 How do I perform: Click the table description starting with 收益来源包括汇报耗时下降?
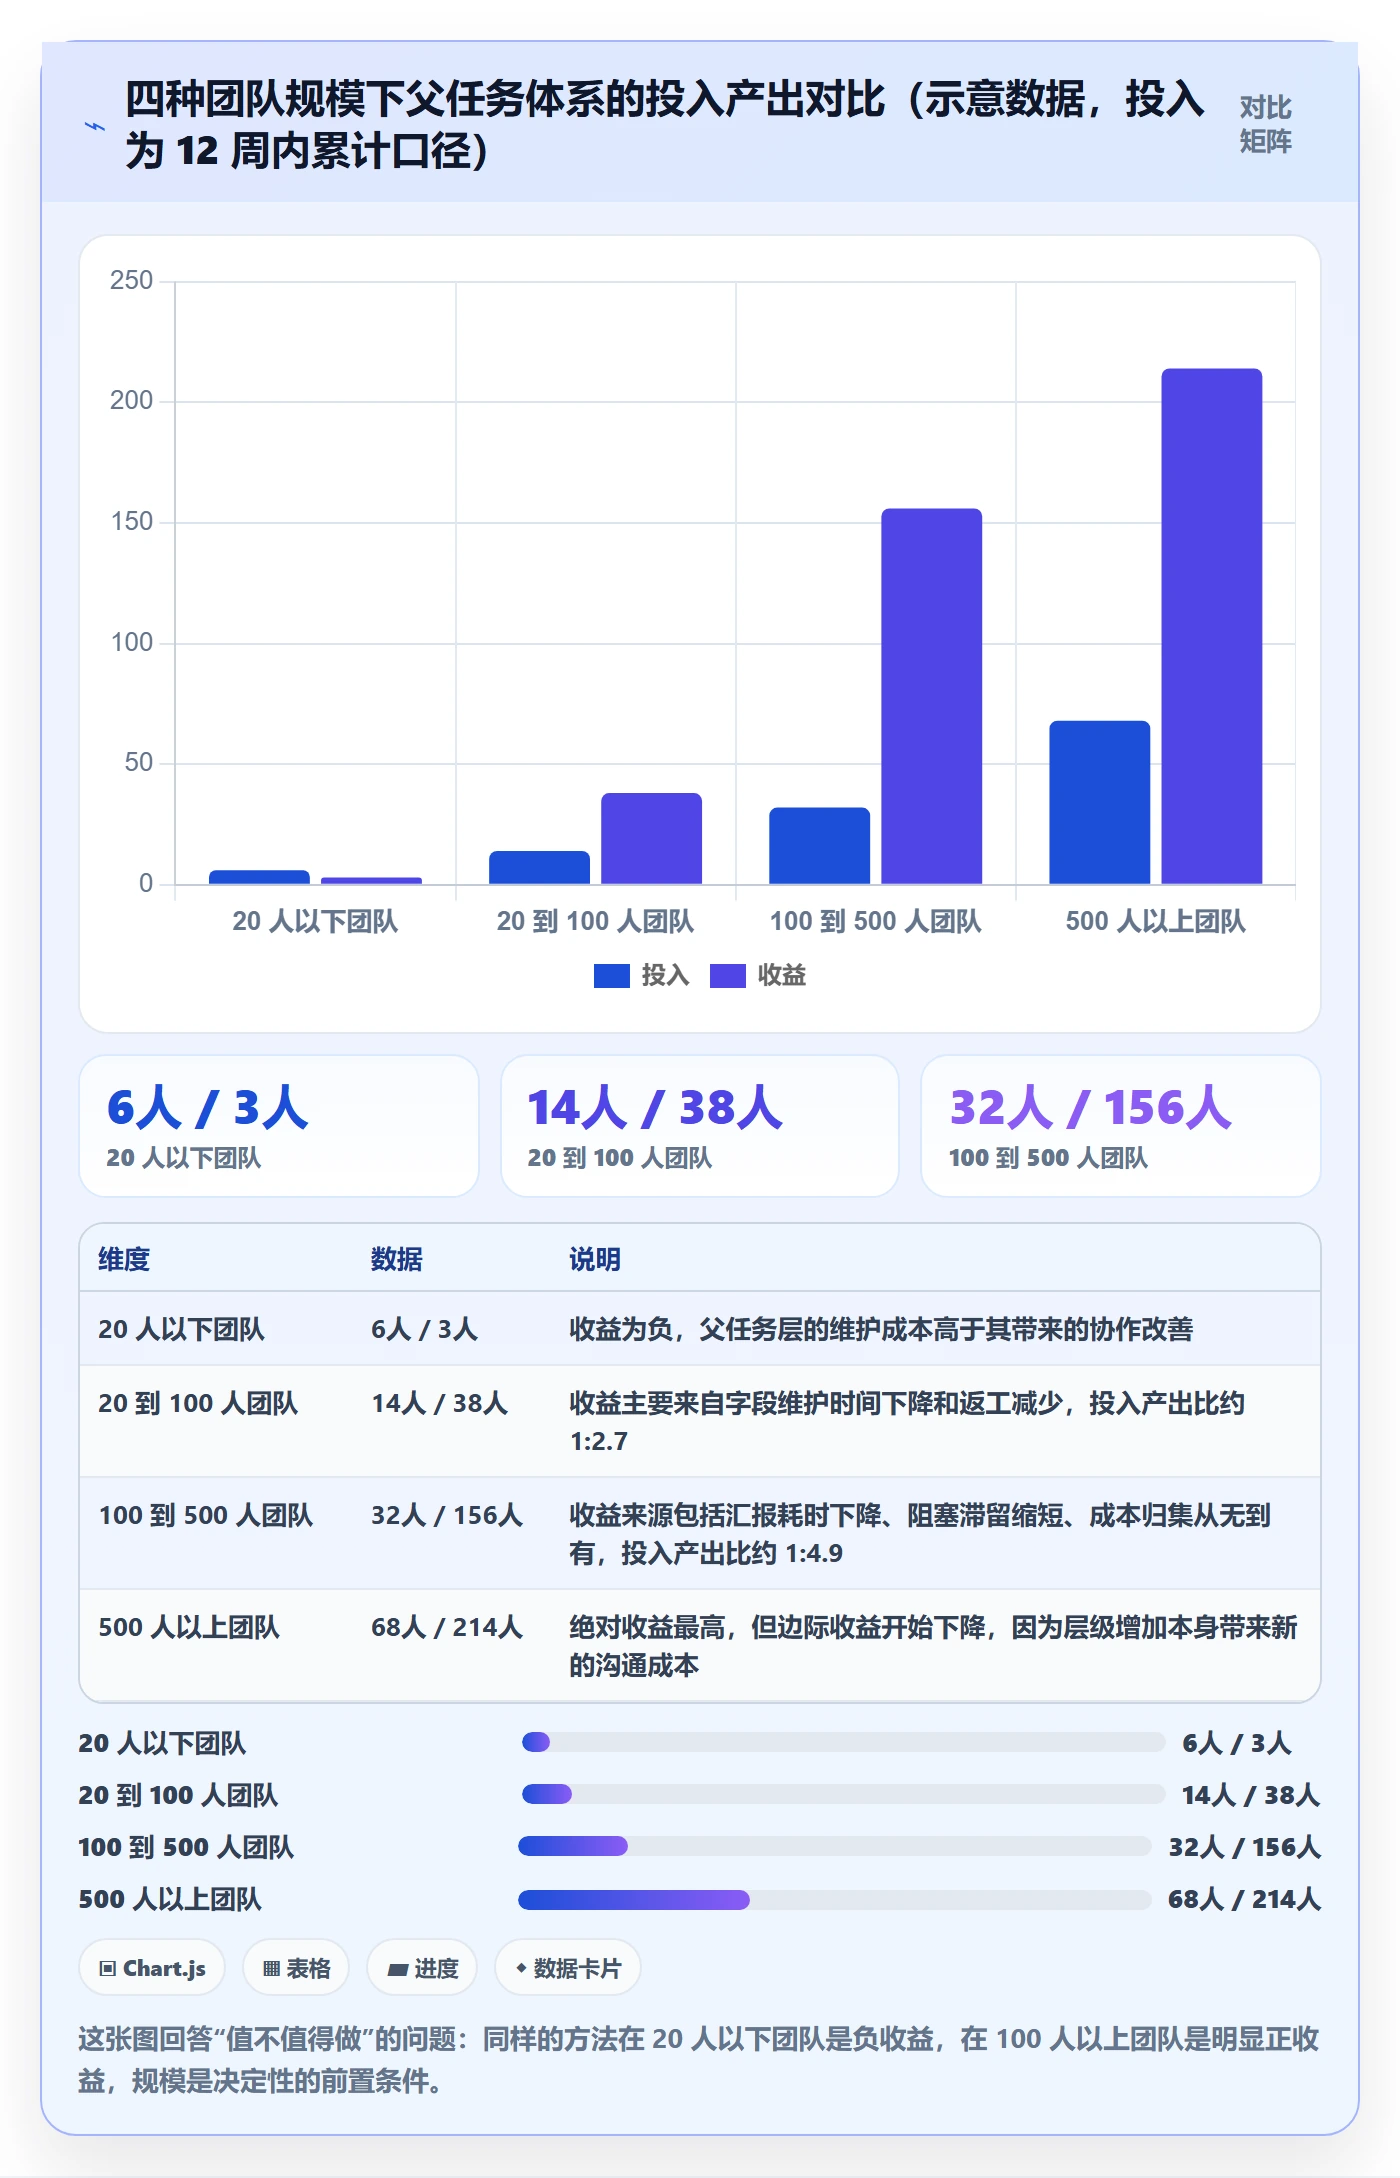point(920,1534)
